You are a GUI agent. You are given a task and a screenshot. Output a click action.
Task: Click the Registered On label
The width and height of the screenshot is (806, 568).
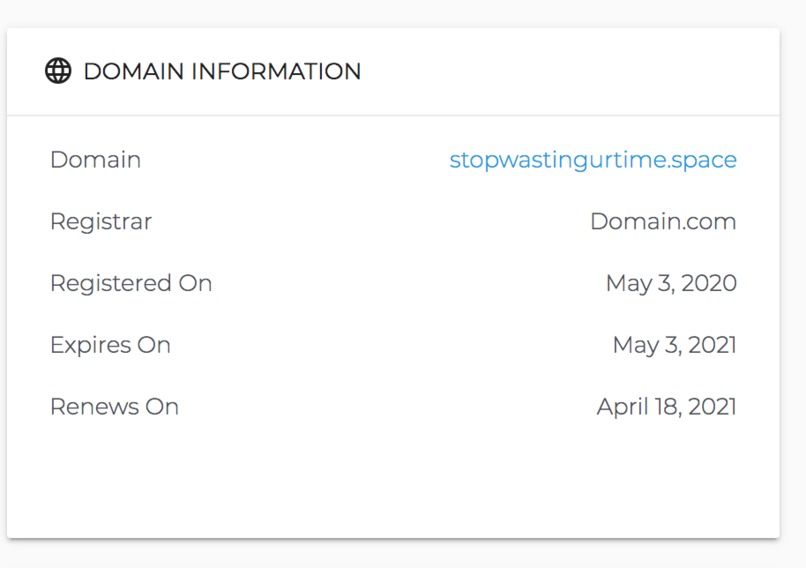(x=131, y=283)
